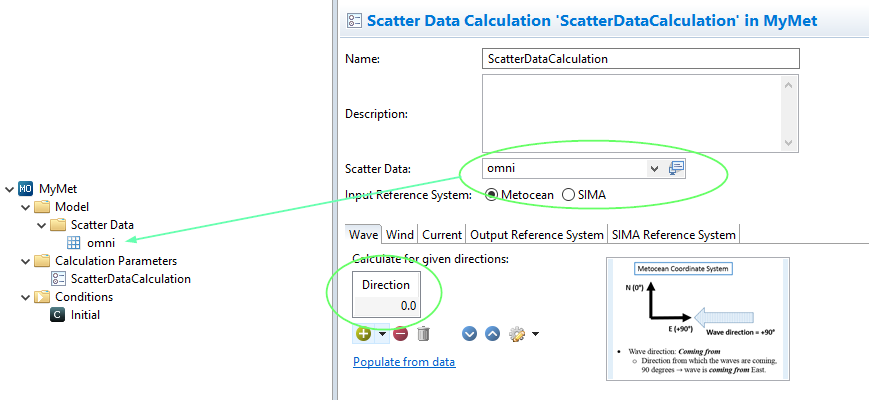Open the Scatter Data omni dropdown
Screen dimensions: 869x400
pyautogui.click(x=654, y=168)
